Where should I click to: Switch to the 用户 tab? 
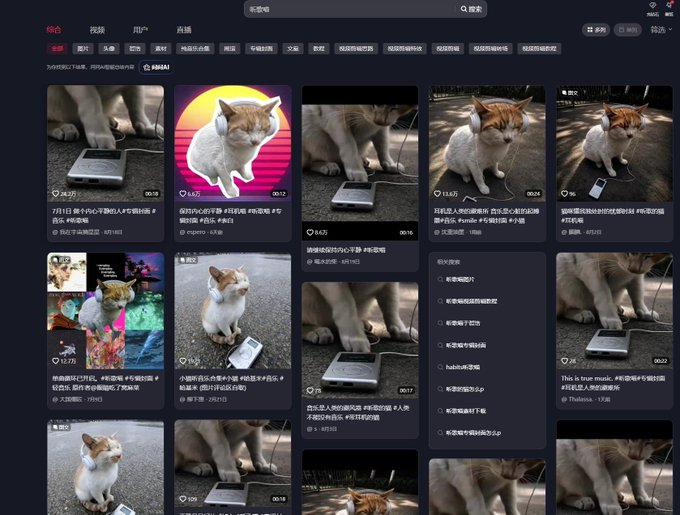(141, 30)
